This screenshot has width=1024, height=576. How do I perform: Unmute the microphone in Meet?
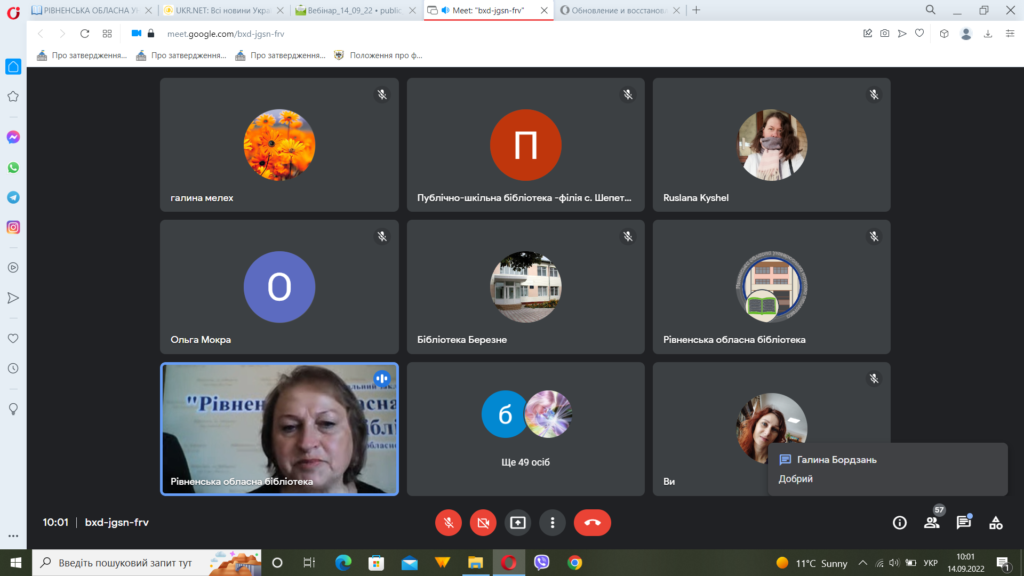click(x=449, y=522)
